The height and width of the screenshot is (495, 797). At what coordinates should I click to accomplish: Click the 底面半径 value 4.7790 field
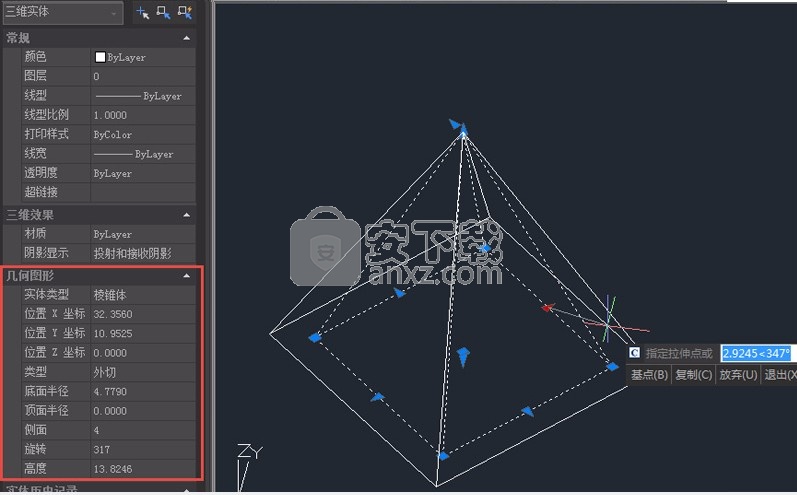[x=140, y=391]
